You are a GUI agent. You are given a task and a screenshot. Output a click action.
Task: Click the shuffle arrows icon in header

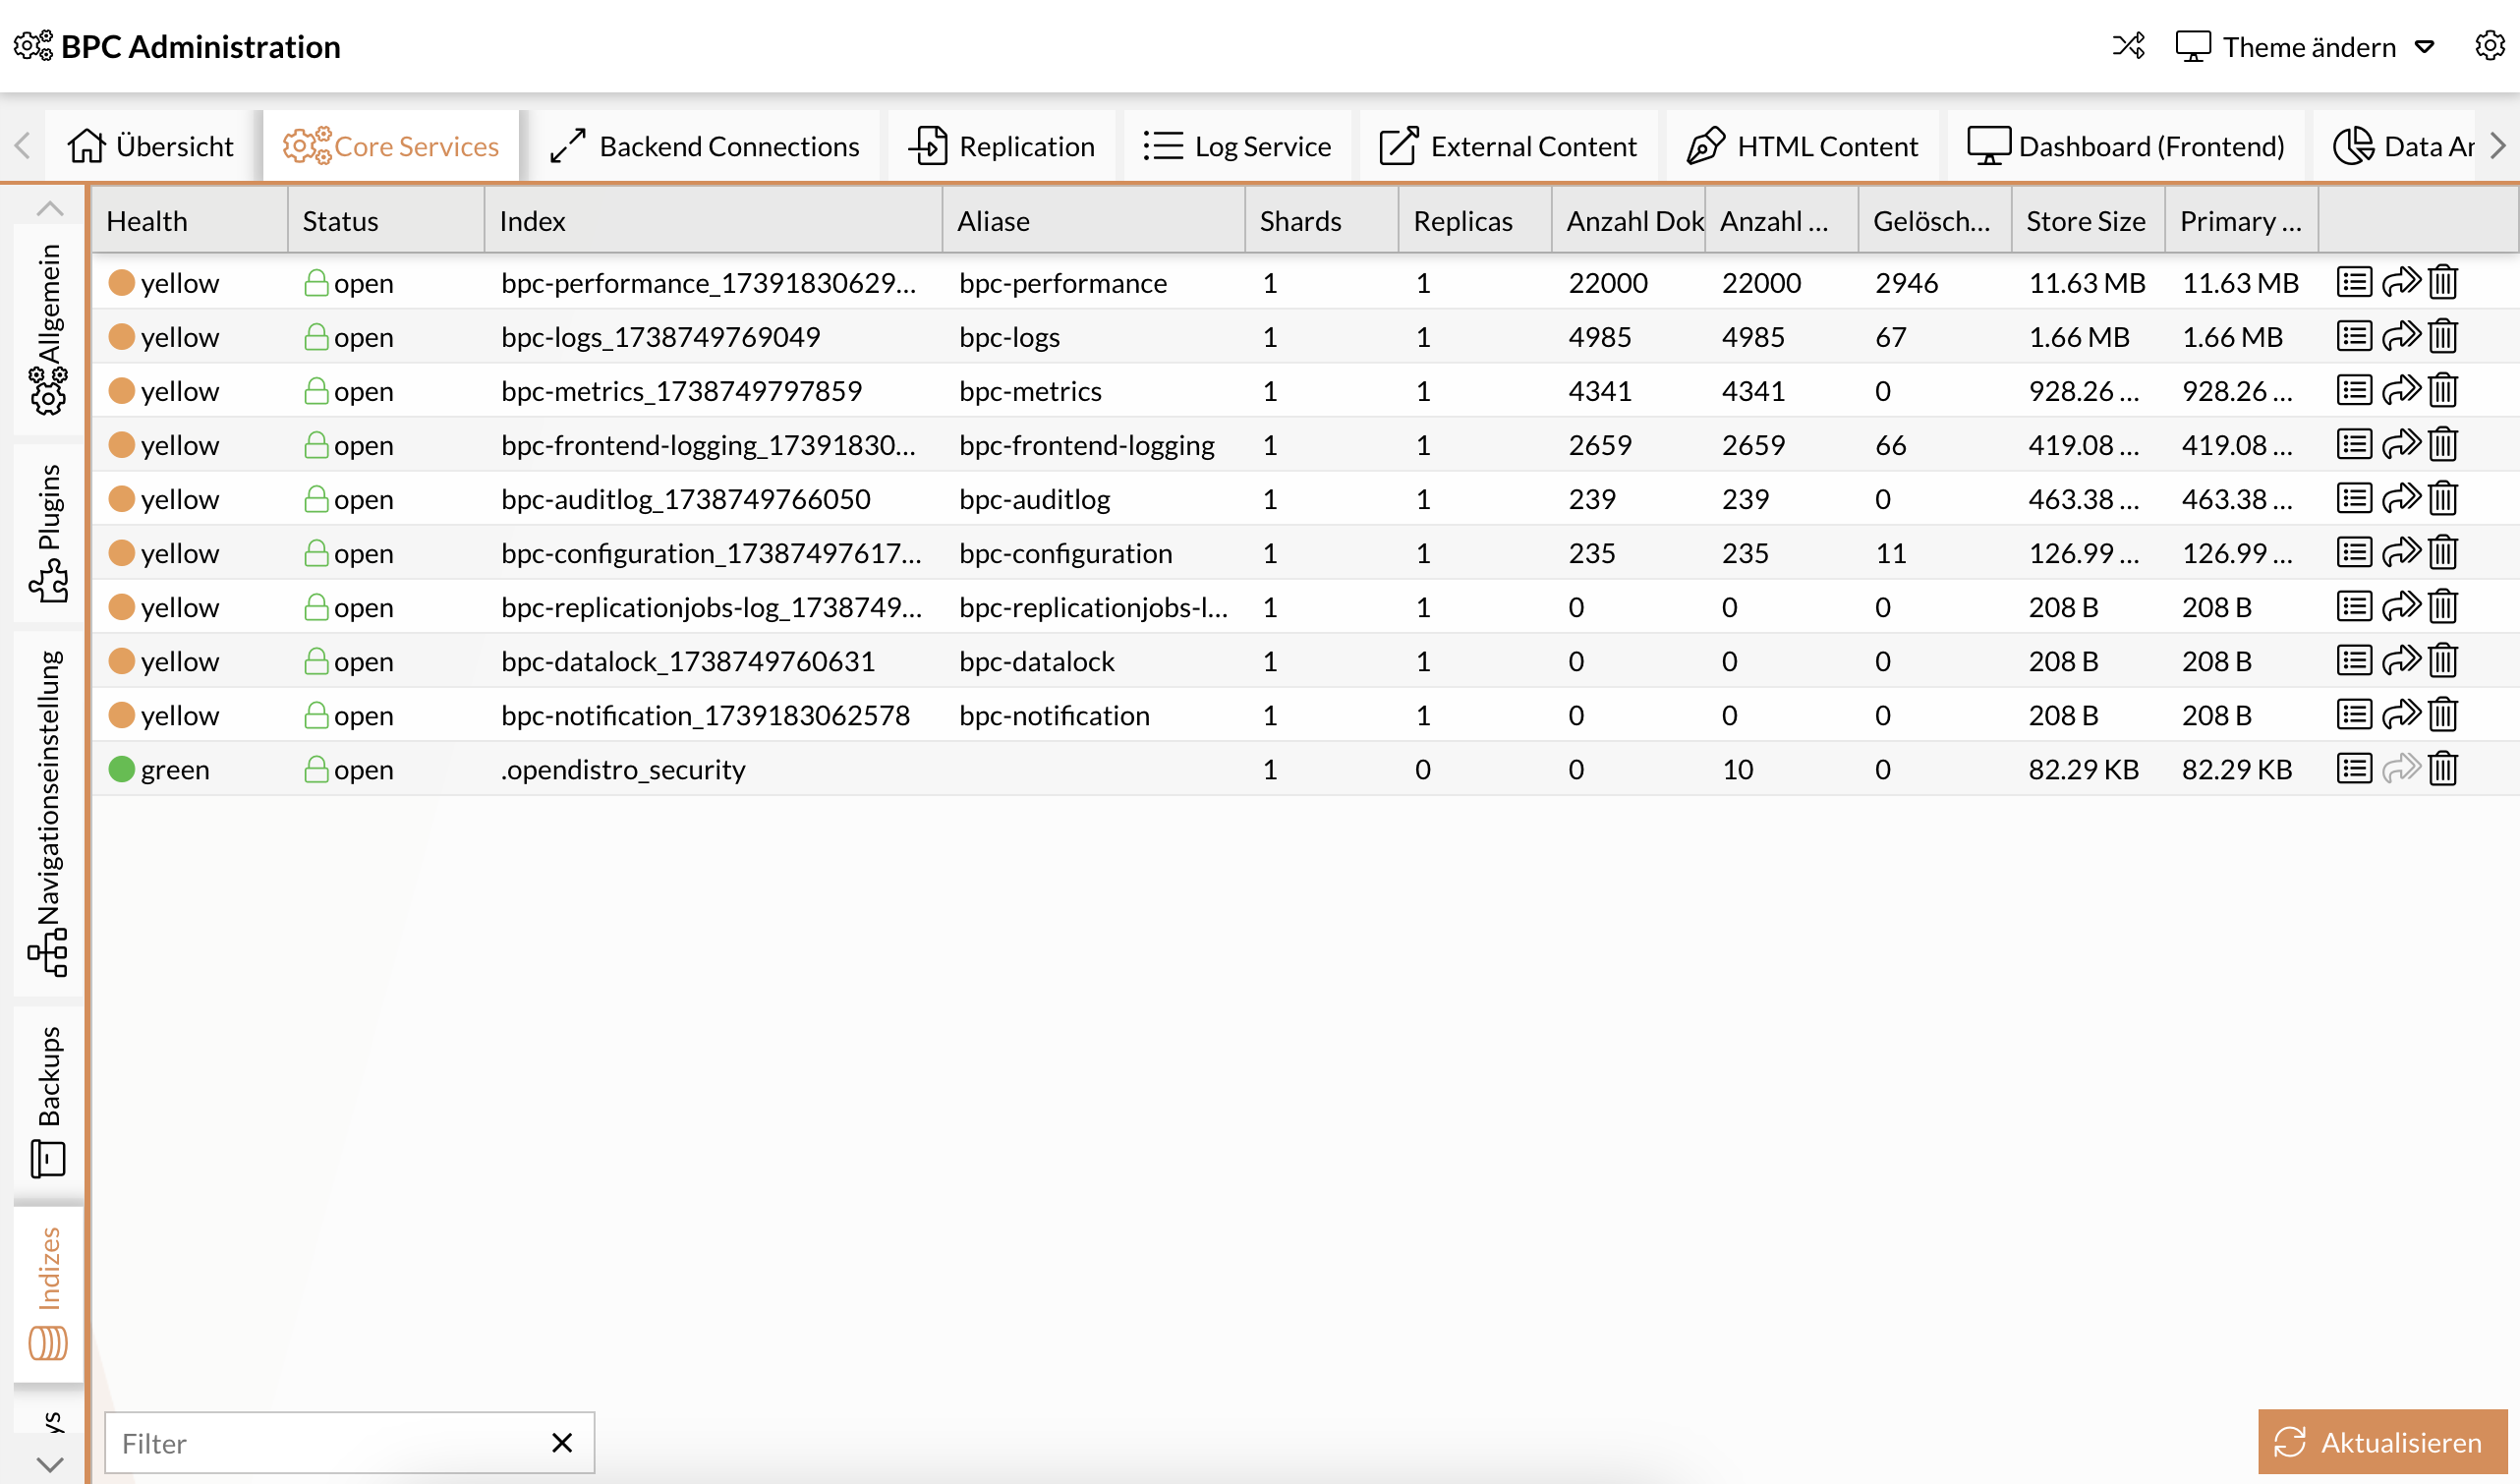[2128, 46]
